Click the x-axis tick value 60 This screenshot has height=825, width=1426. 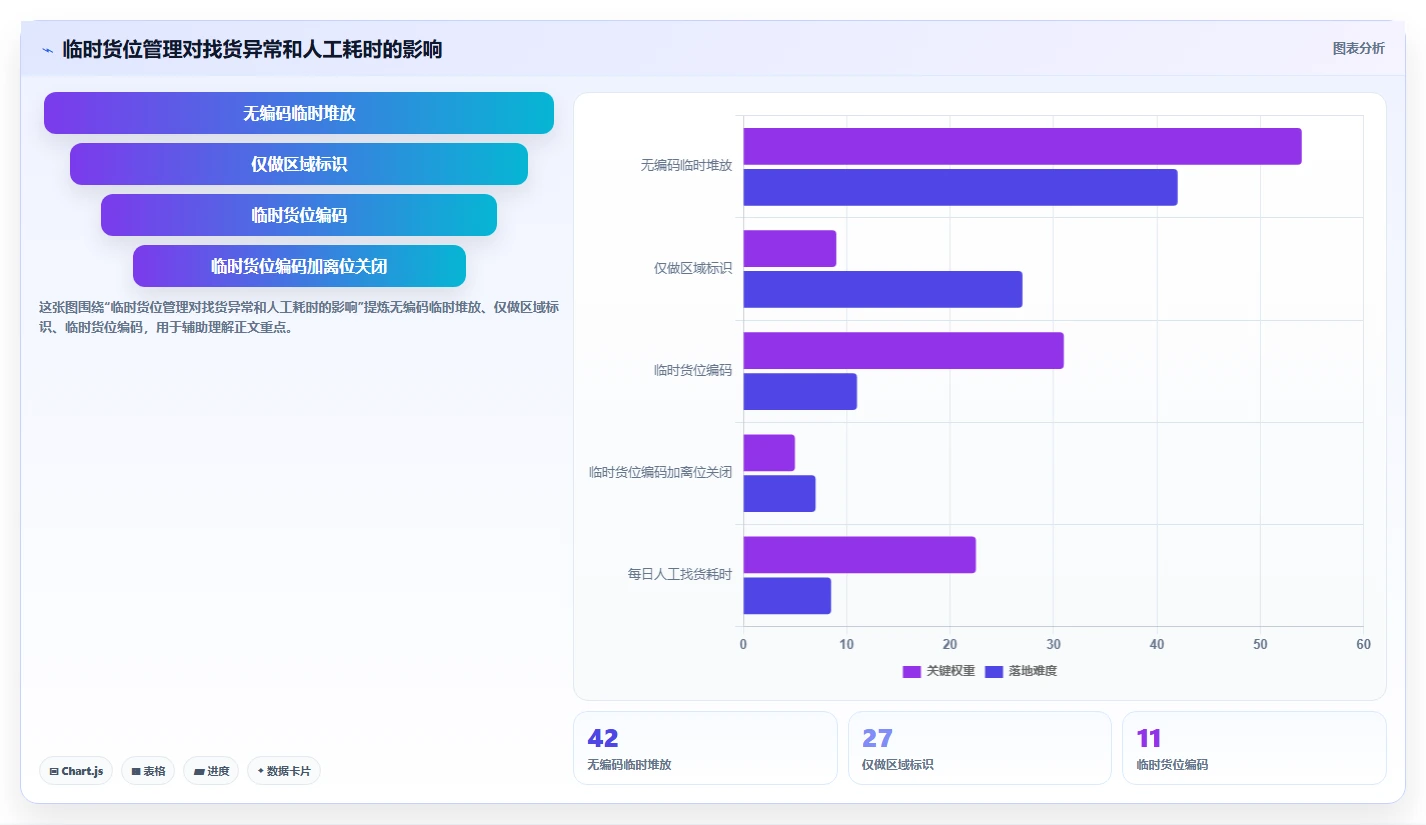click(x=1363, y=644)
